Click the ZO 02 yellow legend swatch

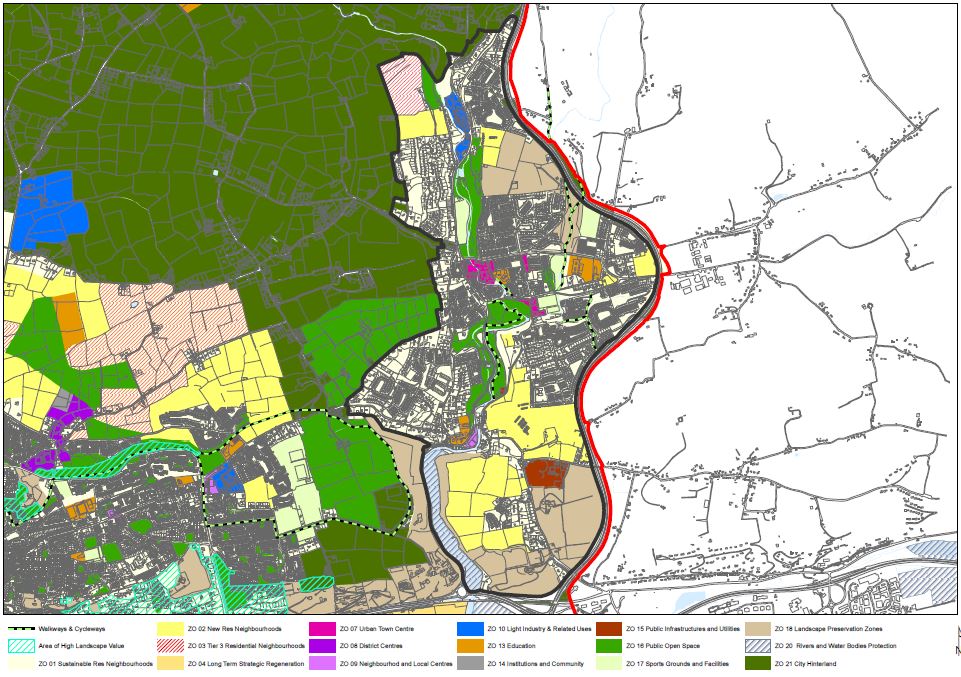[x=170, y=629]
